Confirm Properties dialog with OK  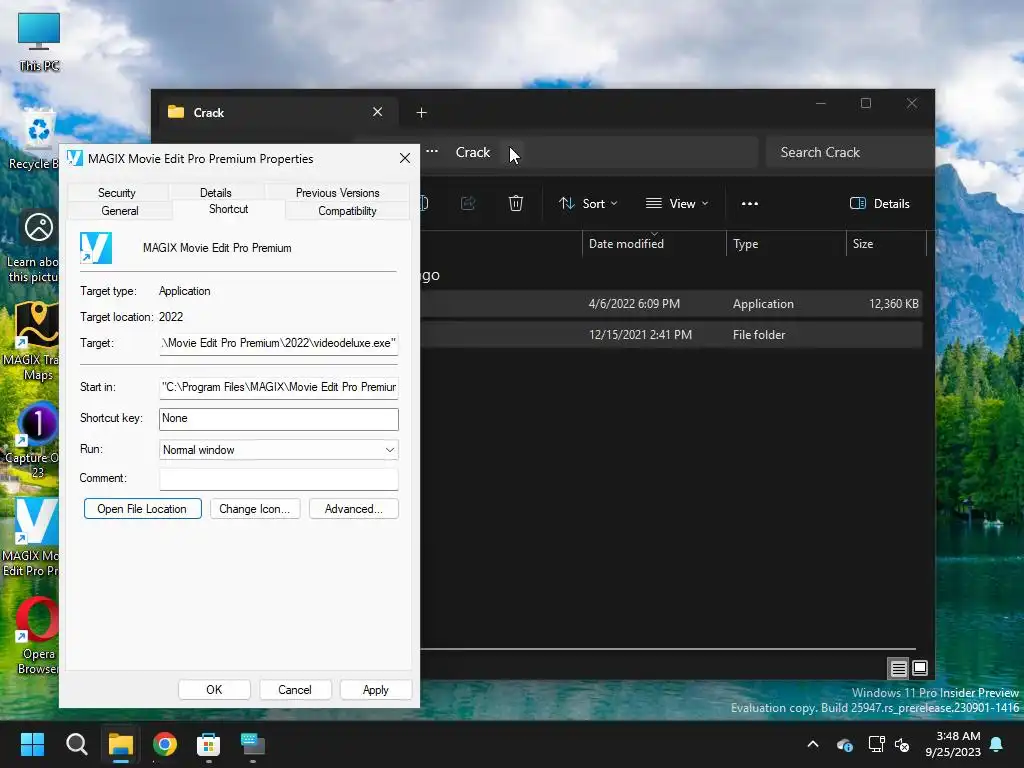(x=214, y=690)
